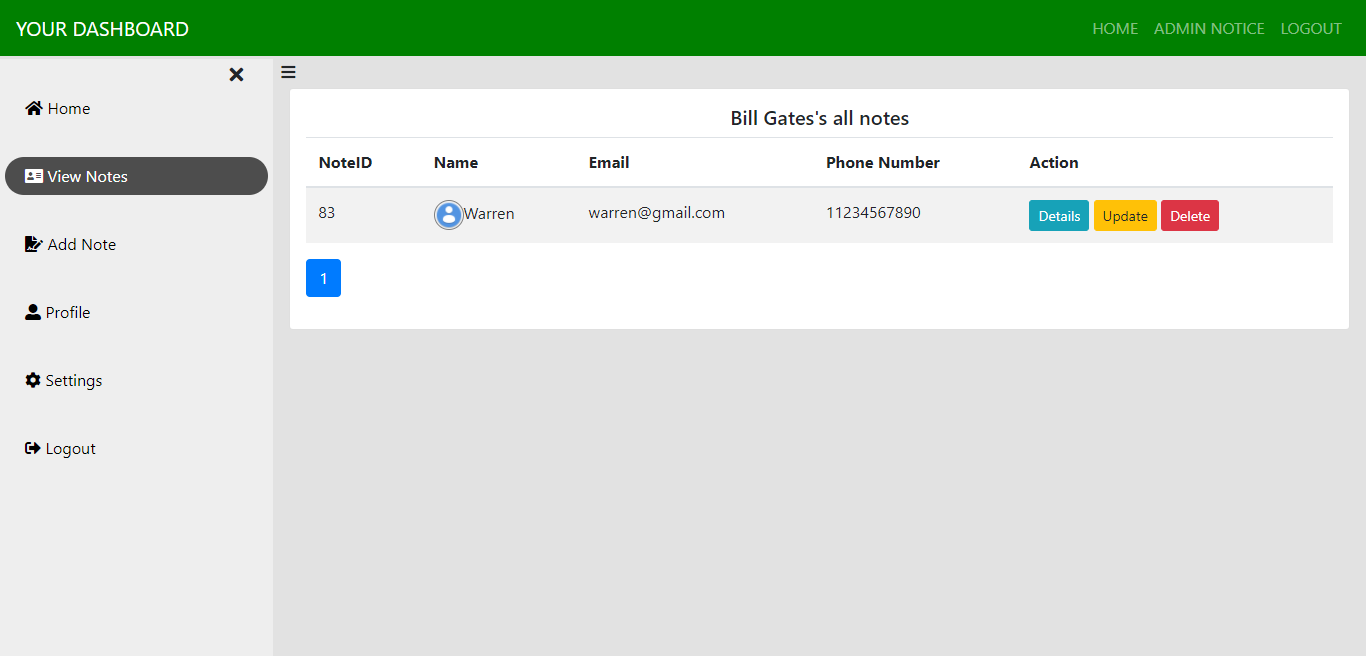Open Home in the sidebar
The width and height of the screenshot is (1366, 656).
[x=136, y=108]
